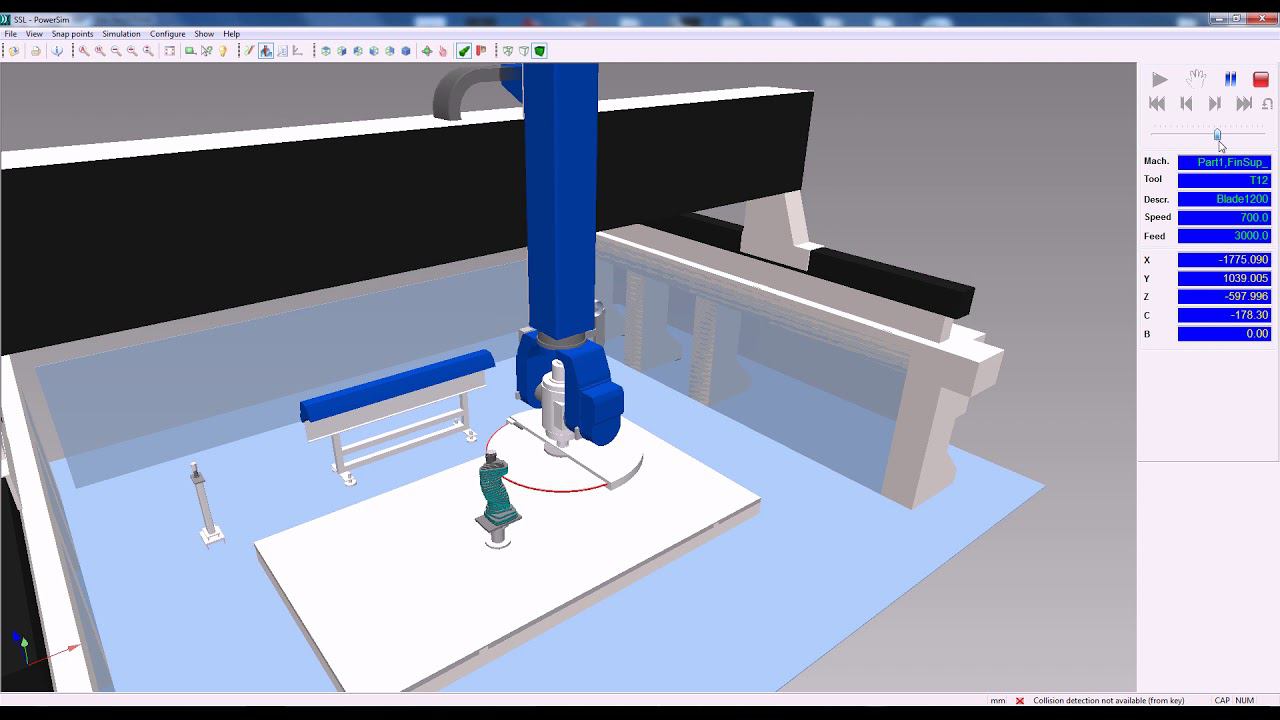The height and width of the screenshot is (720, 1280).
Task: Click 'Collision detection not available' status text
Action: coord(1108,701)
